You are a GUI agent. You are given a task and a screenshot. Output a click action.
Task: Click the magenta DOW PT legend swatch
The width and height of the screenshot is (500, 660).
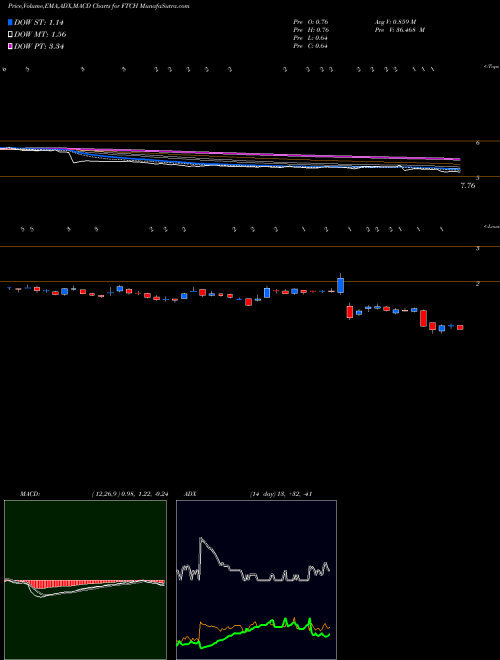coord(10,46)
